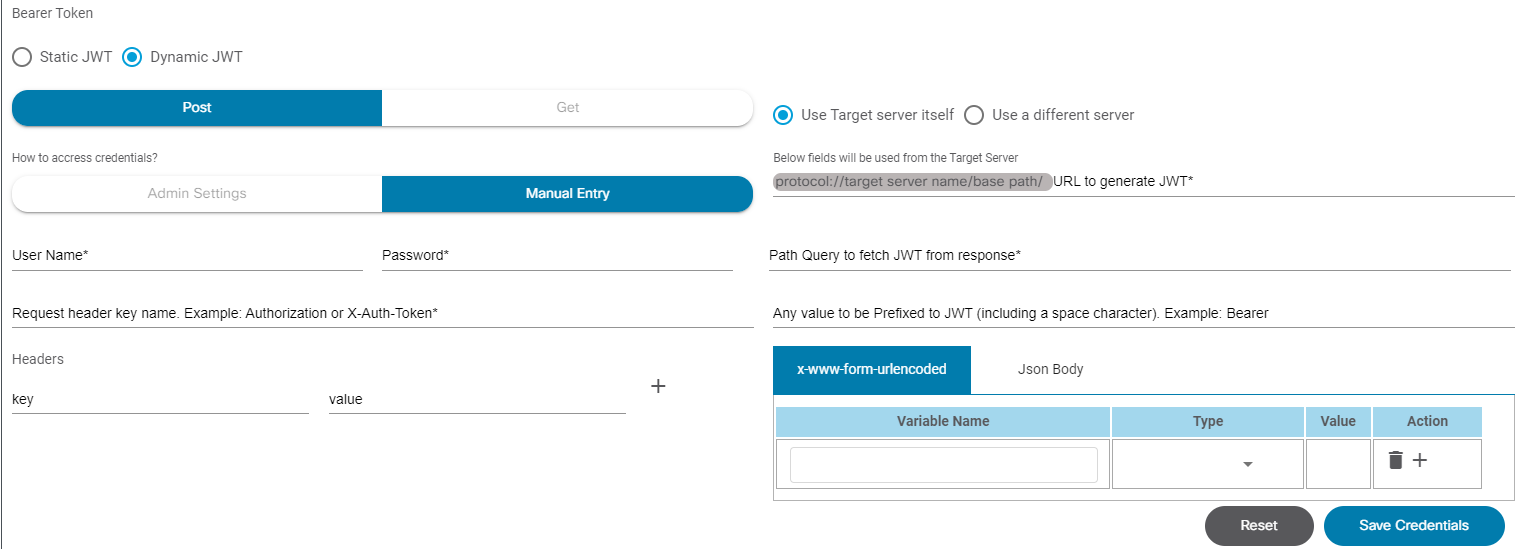Click the plus icon in Action column

(1420, 460)
